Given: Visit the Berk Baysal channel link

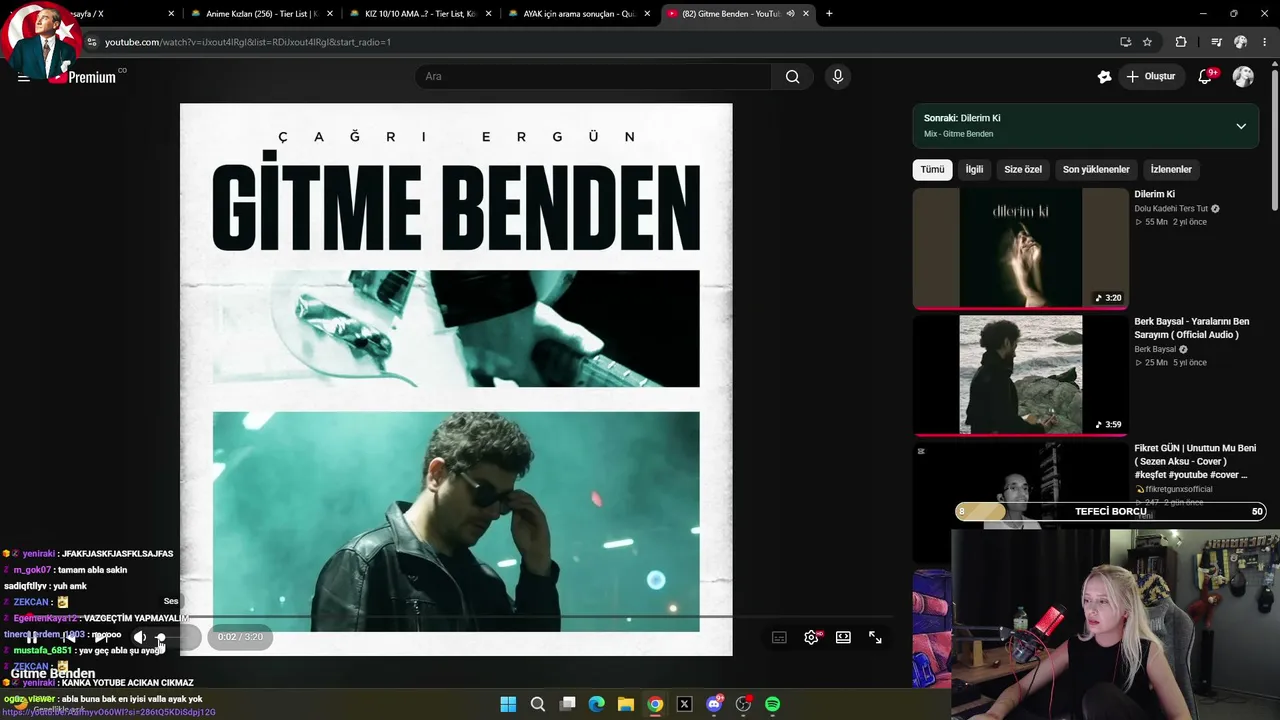Looking at the screenshot, I should (1155, 350).
